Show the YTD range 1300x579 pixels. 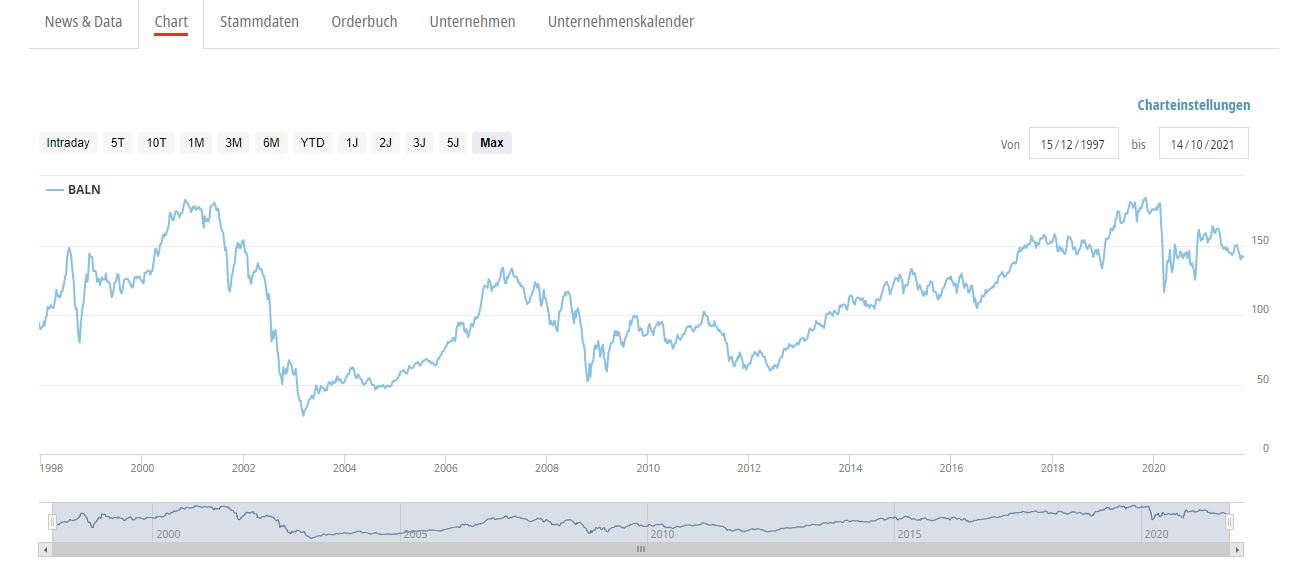click(x=313, y=143)
